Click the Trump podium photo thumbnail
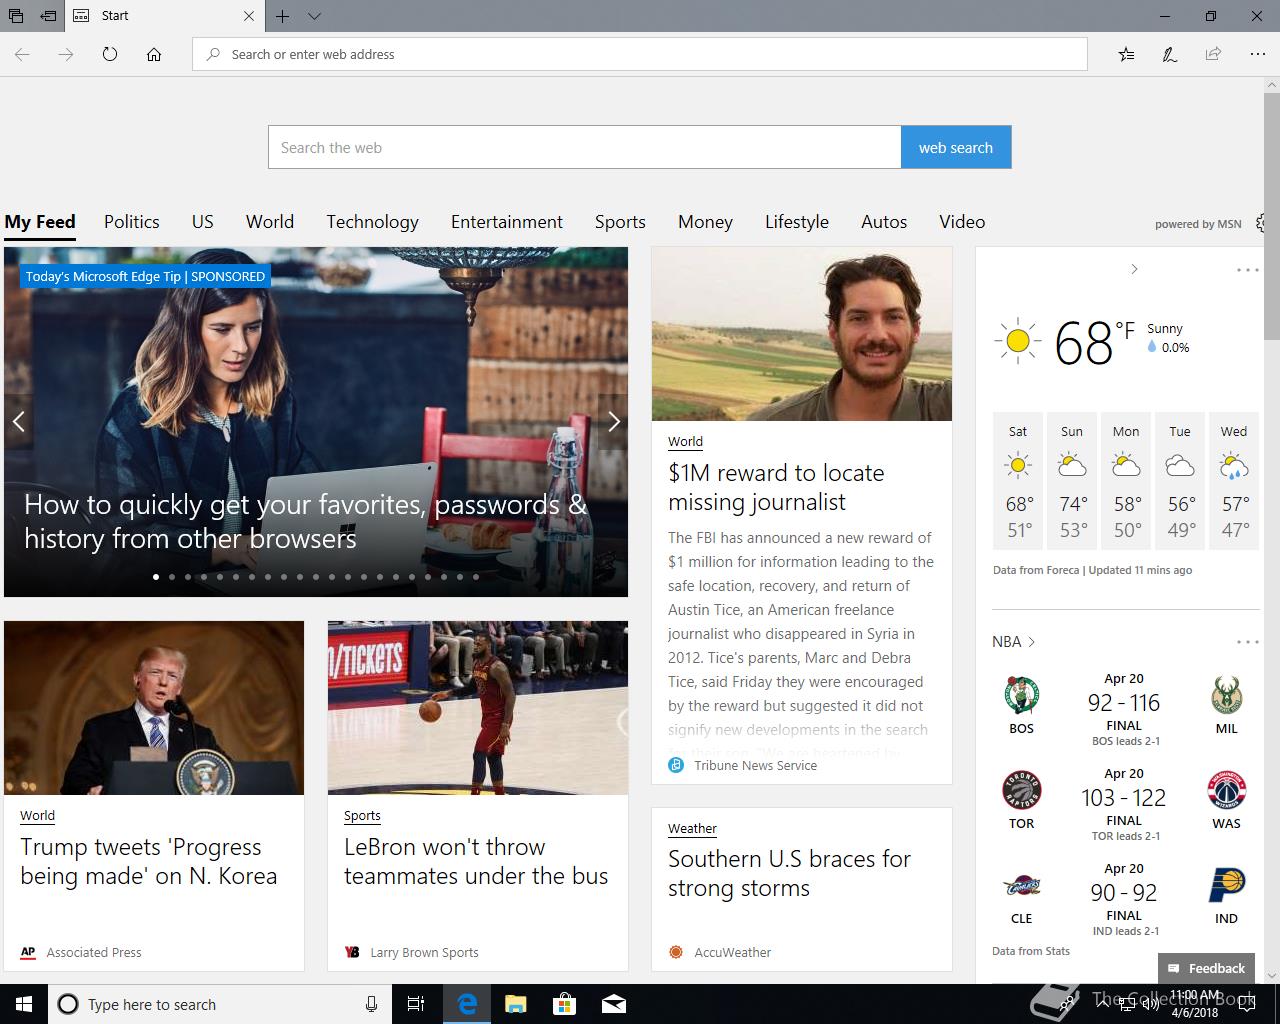This screenshot has width=1280, height=1024. coord(154,708)
